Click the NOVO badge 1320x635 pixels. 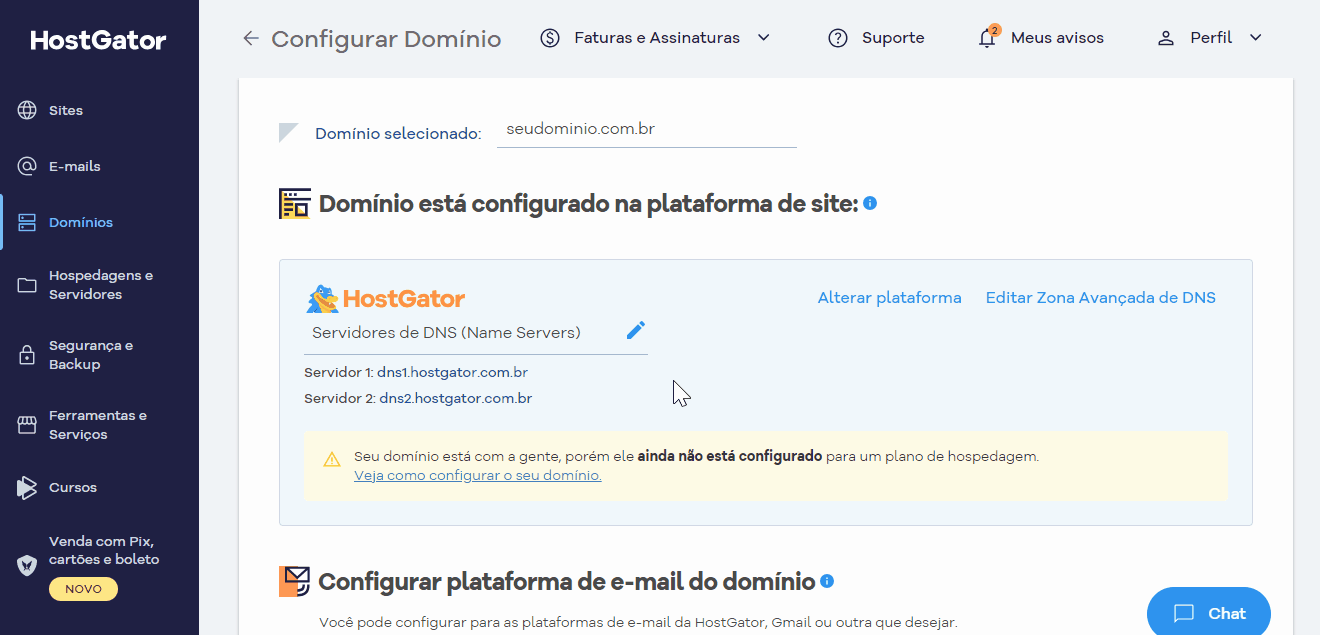click(83, 589)
